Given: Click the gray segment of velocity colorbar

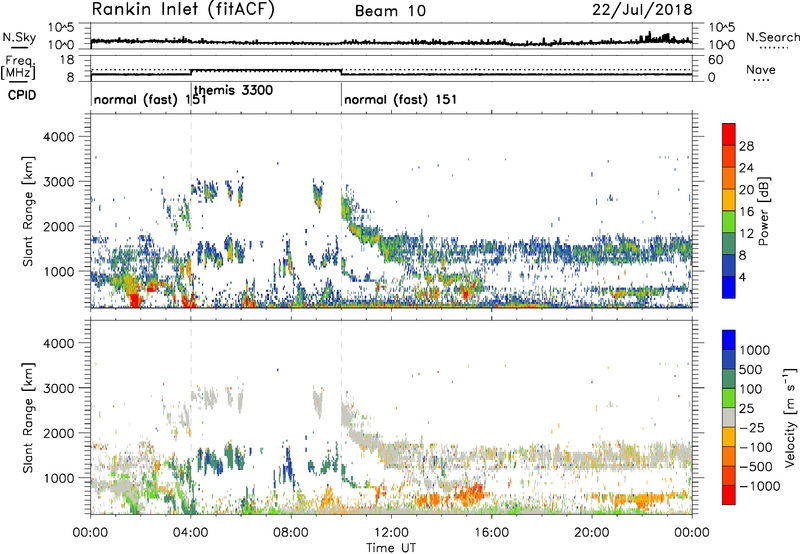Looking at the screenshot, I should tap(729, 418).
